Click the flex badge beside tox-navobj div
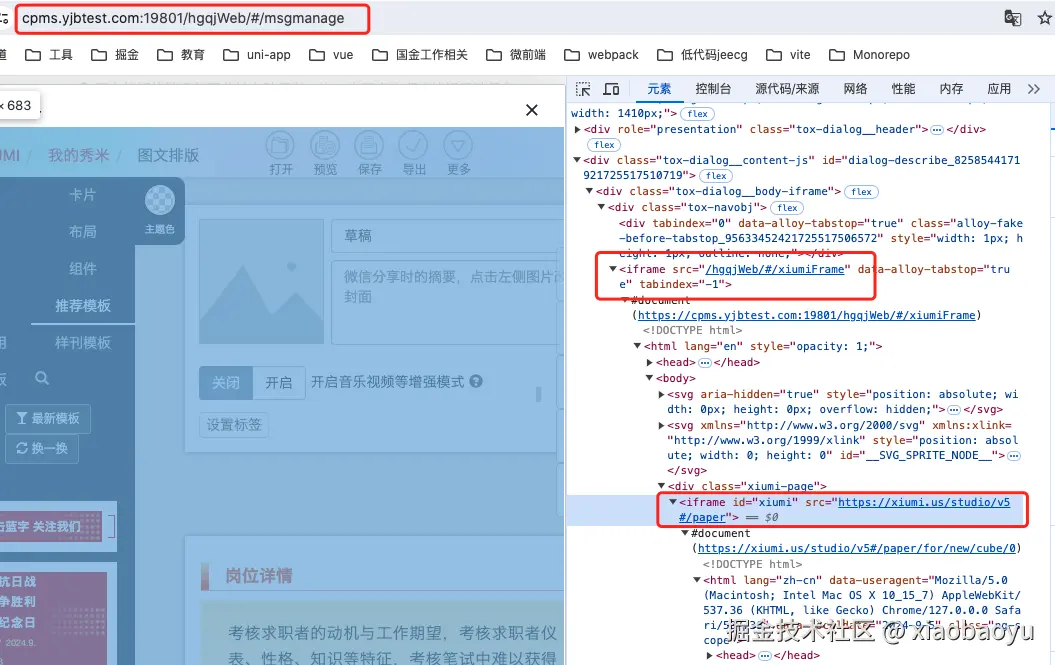Viewport: 1055px width, 665px height. (x=787, y=208)
